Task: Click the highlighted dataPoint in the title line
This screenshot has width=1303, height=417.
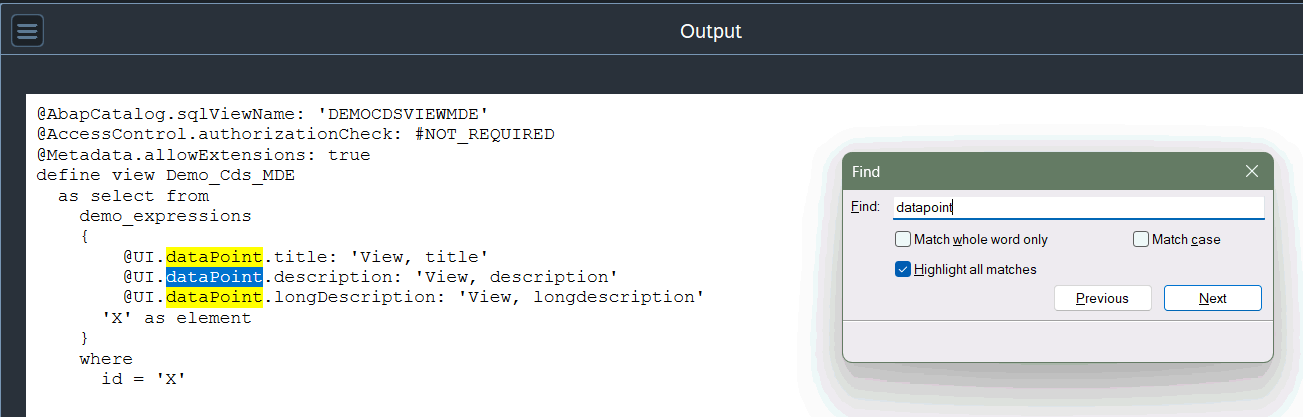Action: tap(214, 256)
